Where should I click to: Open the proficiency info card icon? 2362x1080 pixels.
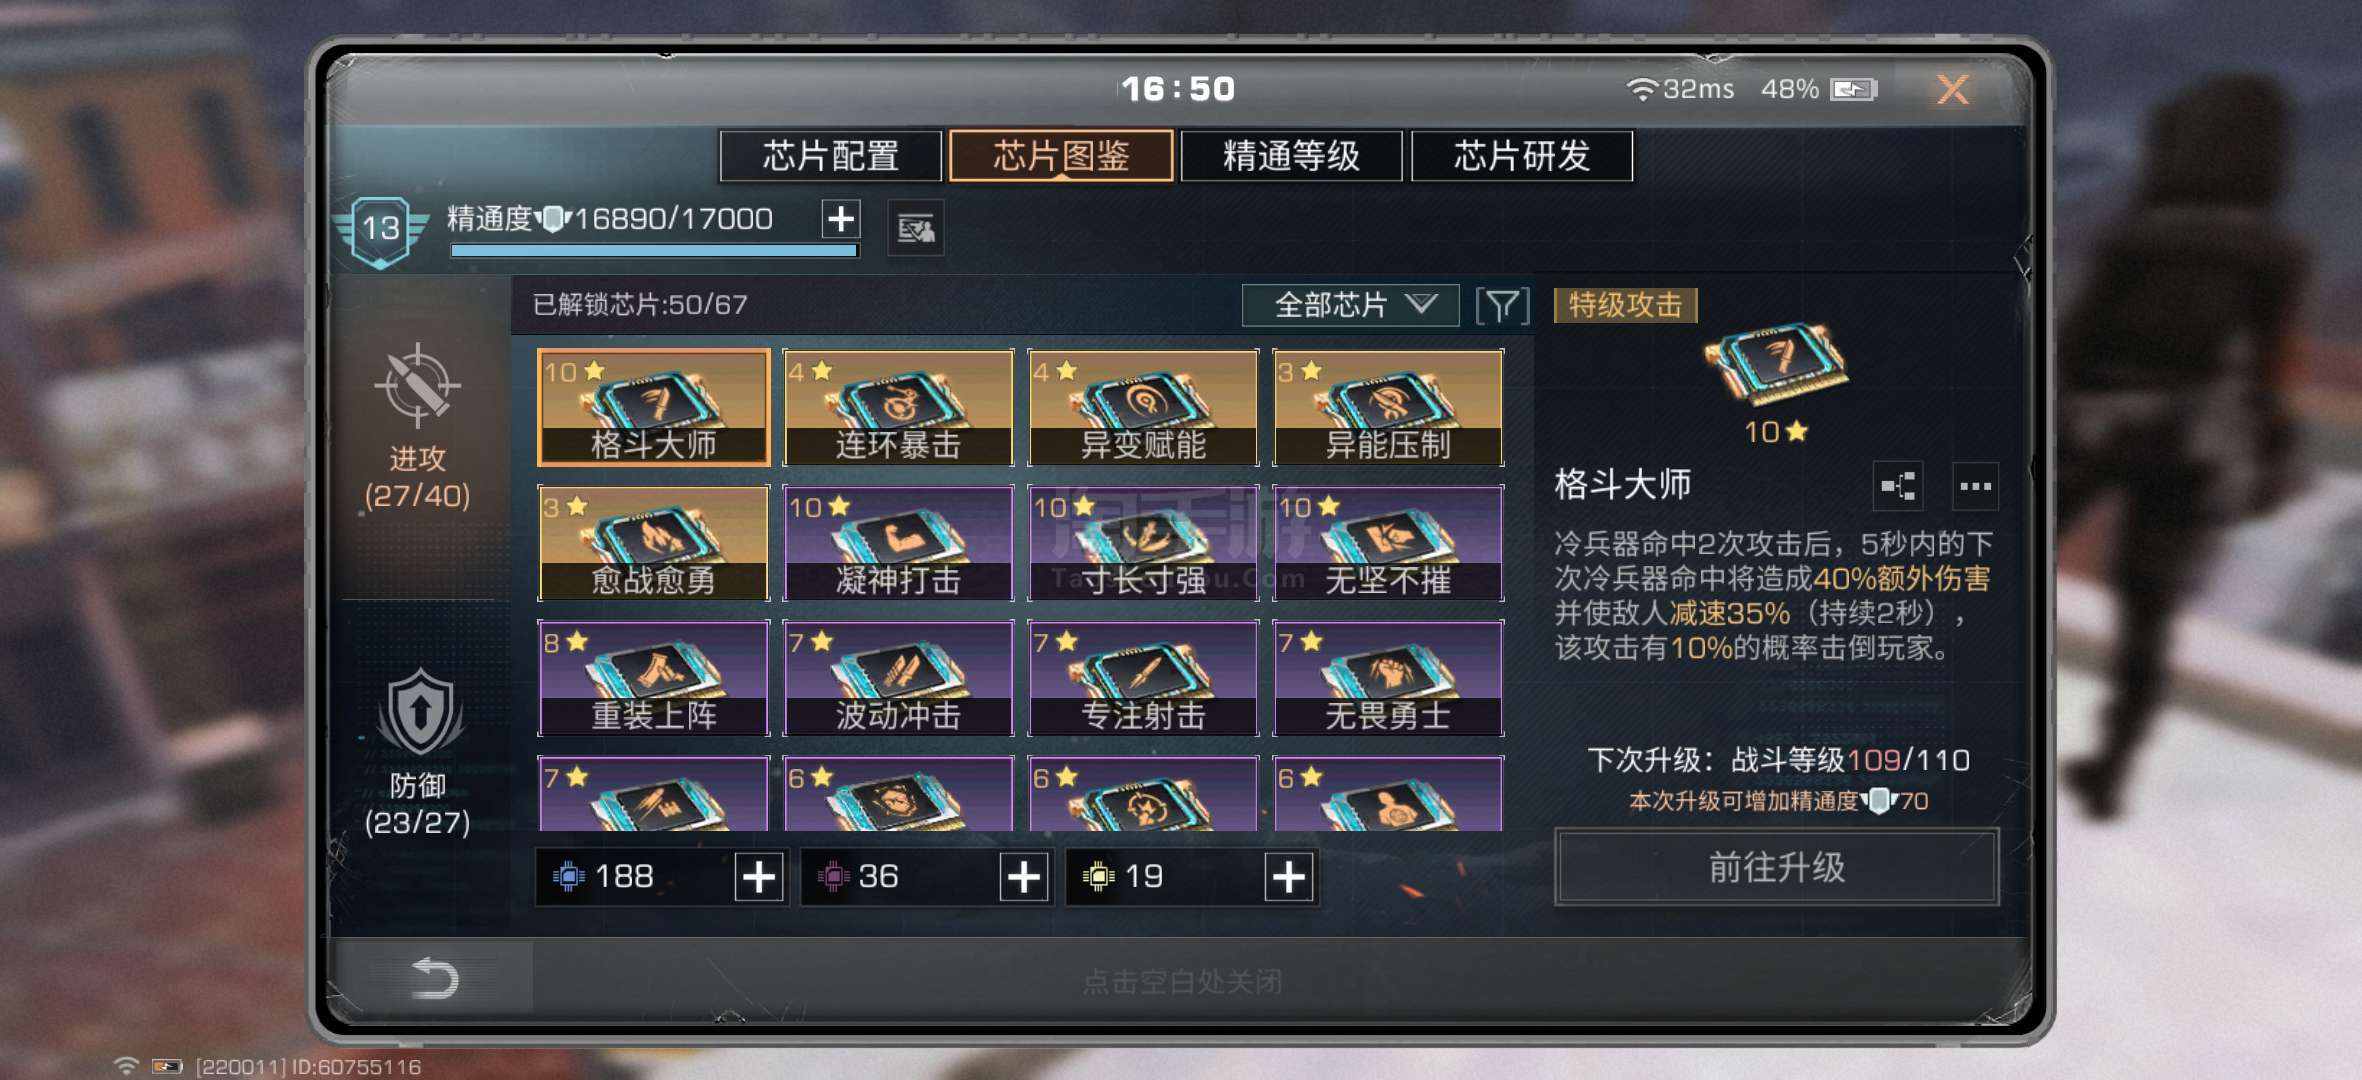(x=915, y=229)
